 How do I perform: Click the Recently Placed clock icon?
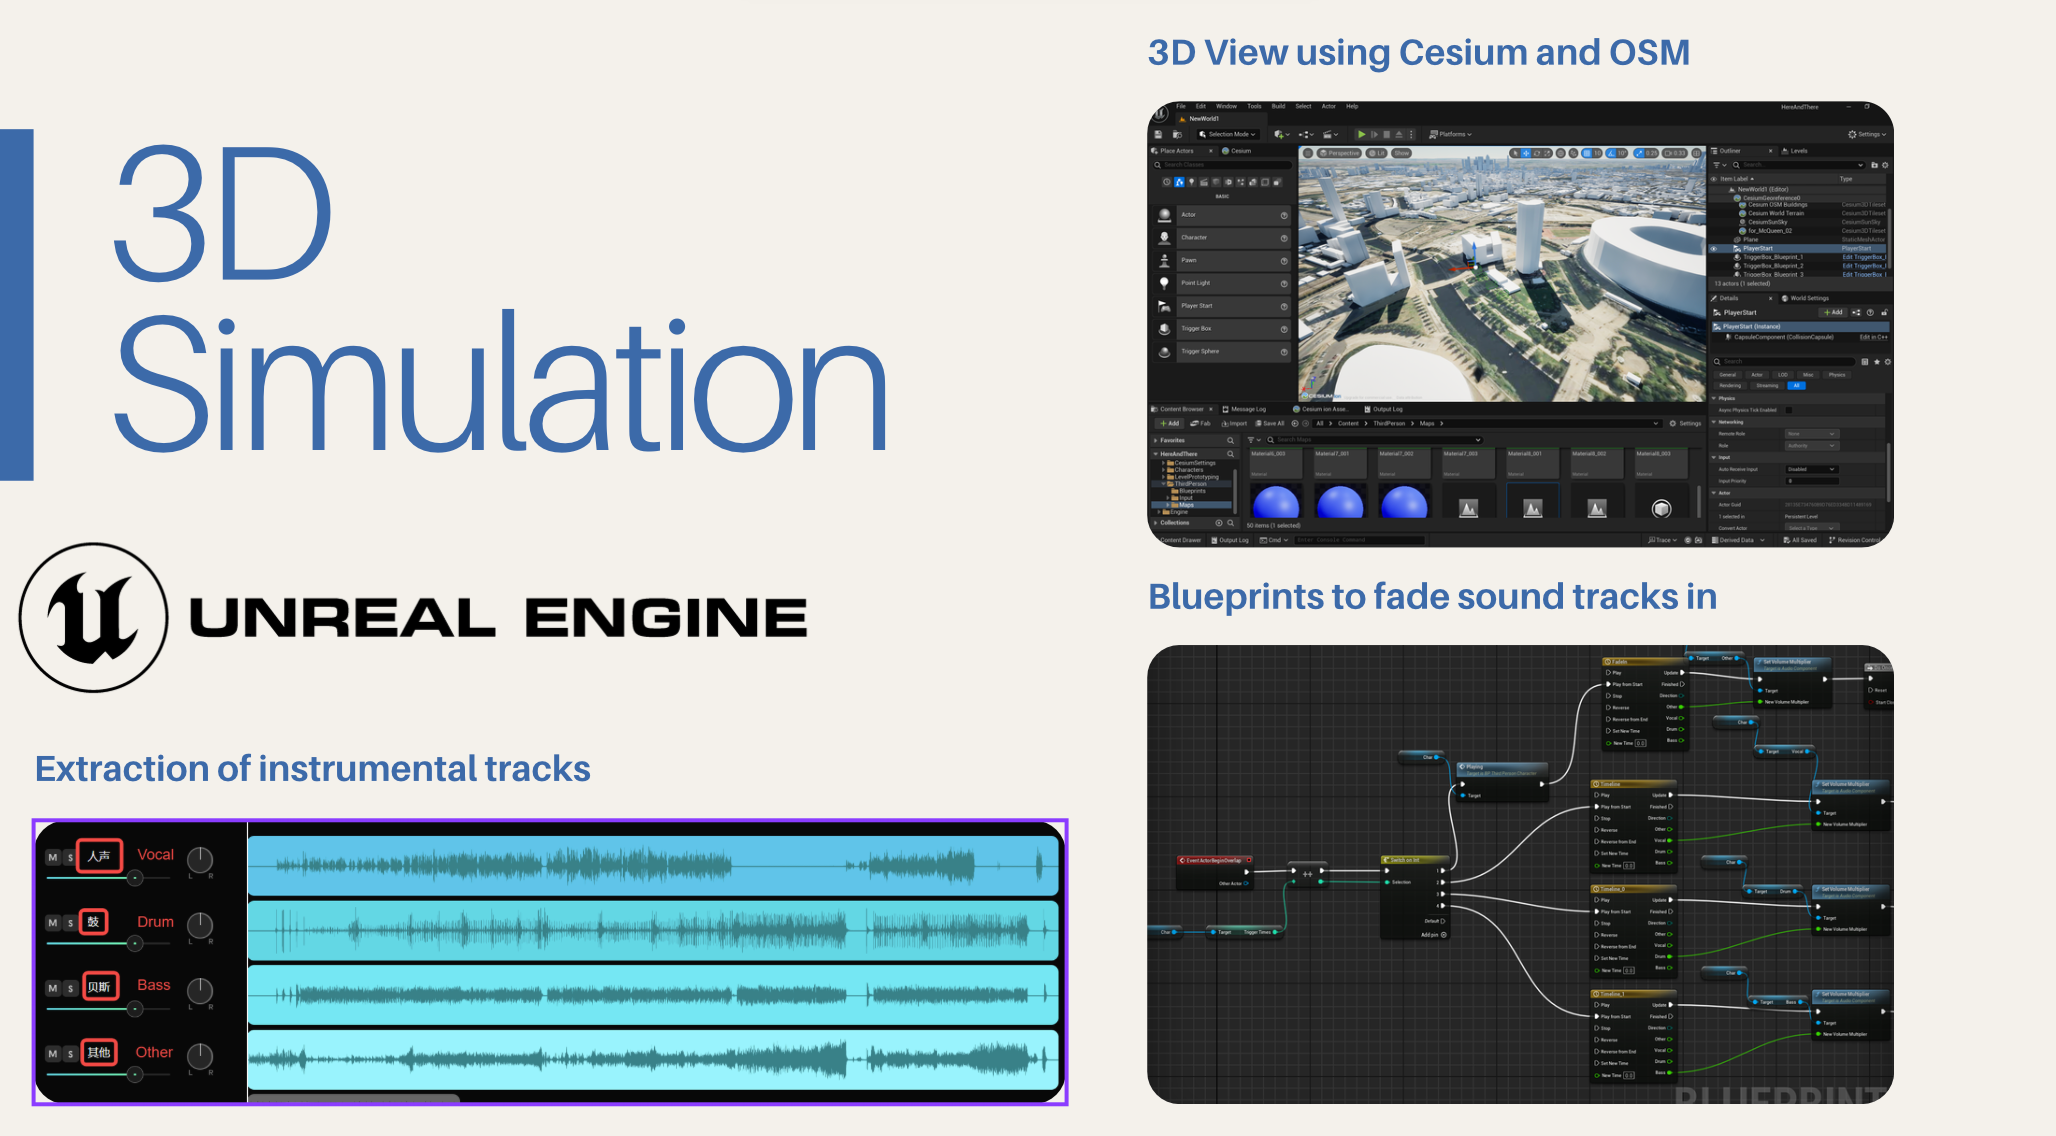[x=1166, y=182]
